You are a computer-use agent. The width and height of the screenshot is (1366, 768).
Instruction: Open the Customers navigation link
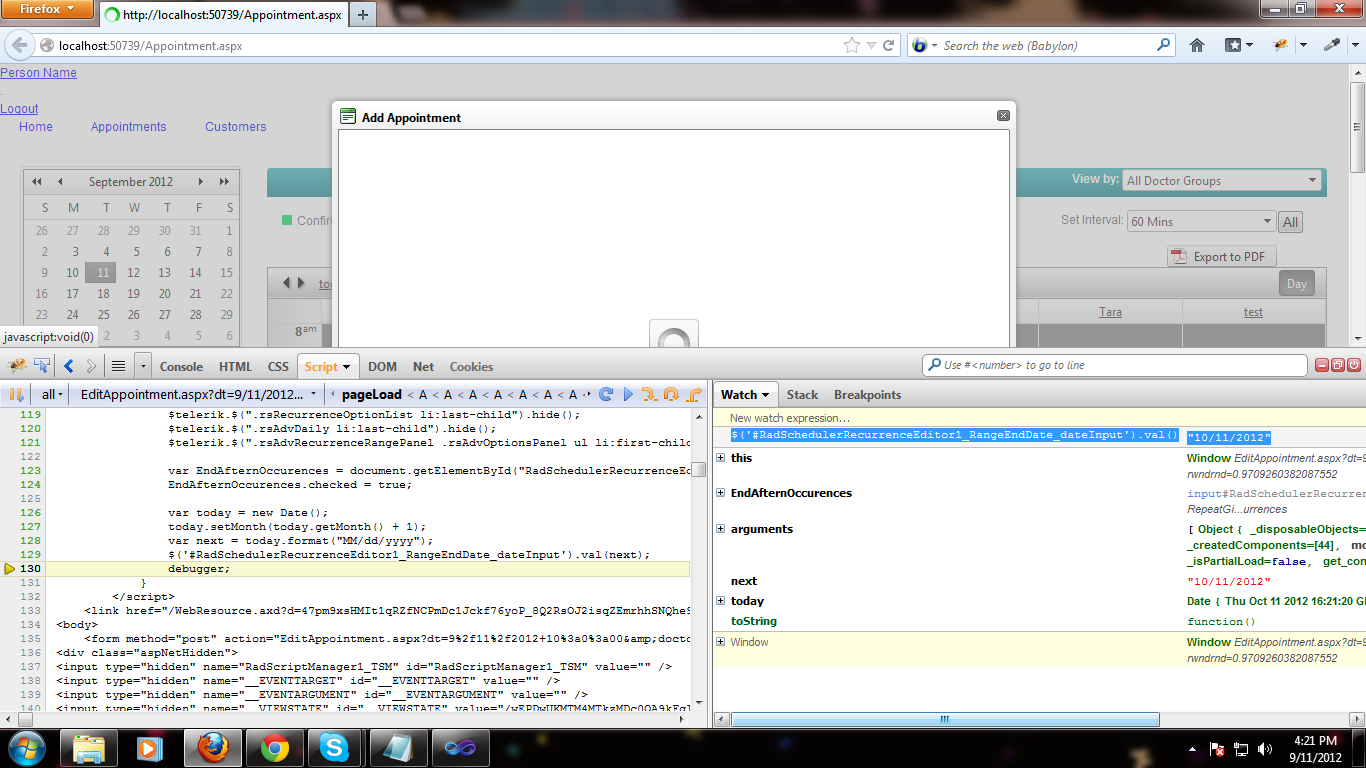pos(236,127)
